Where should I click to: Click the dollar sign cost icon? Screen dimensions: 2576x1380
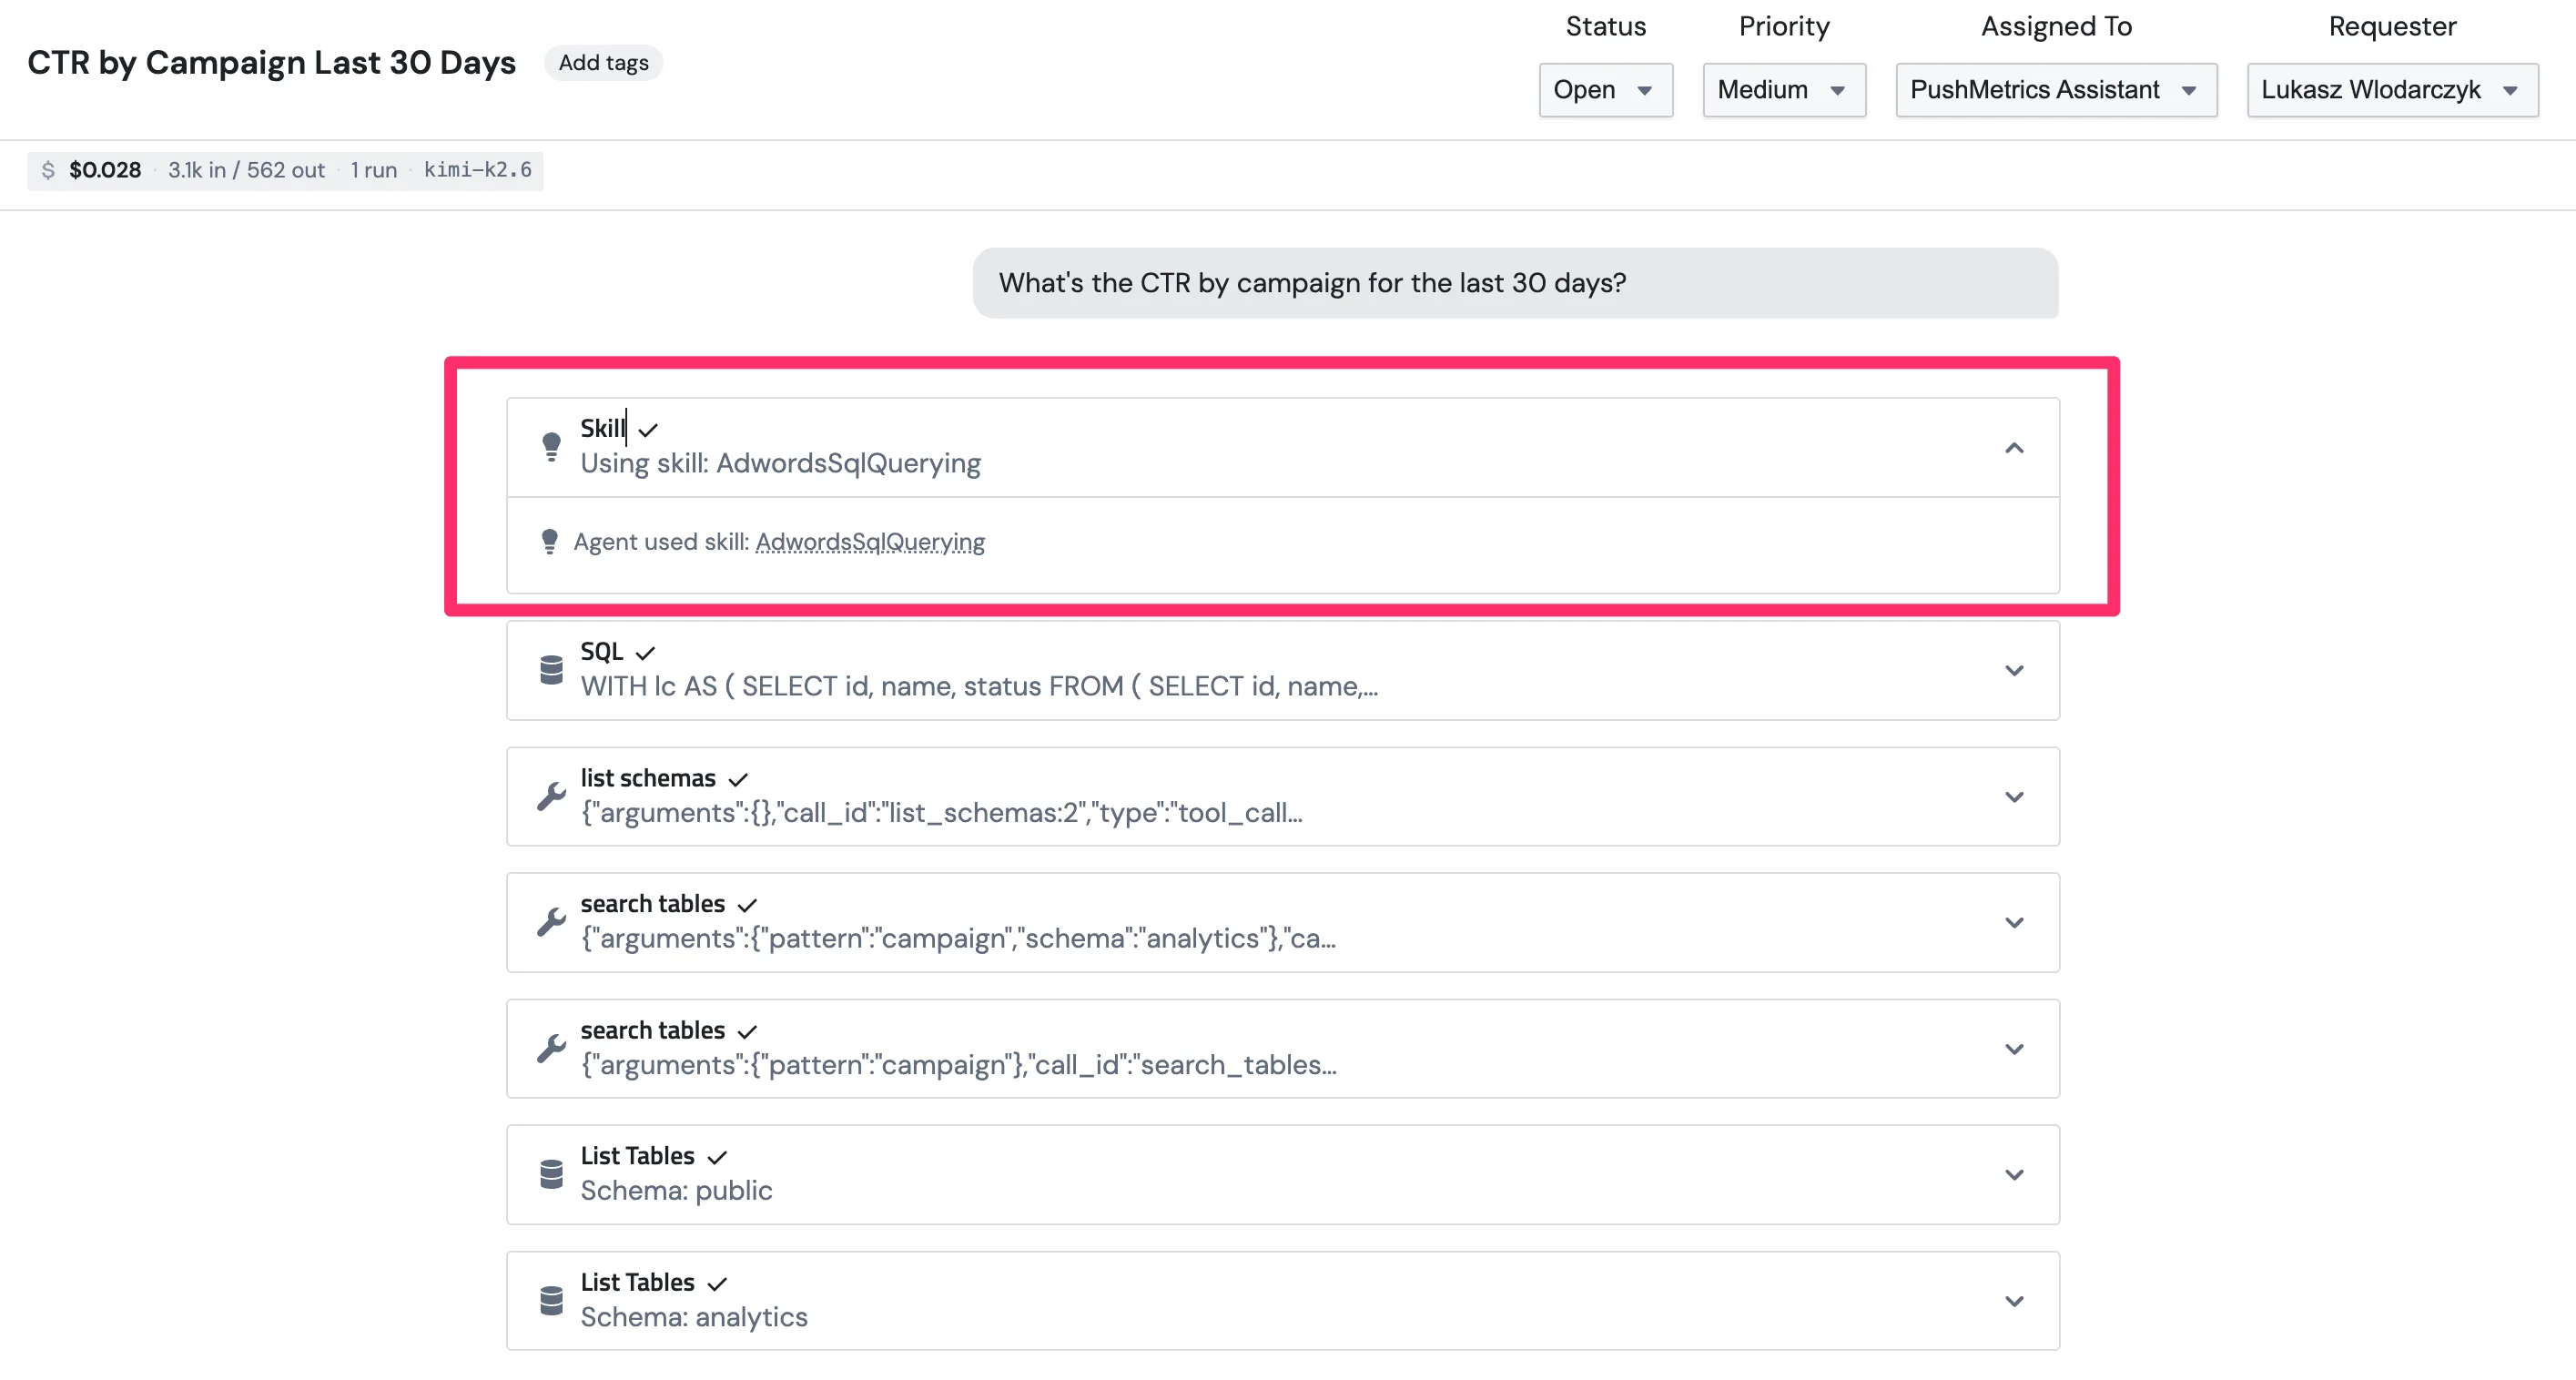(48, 170)
